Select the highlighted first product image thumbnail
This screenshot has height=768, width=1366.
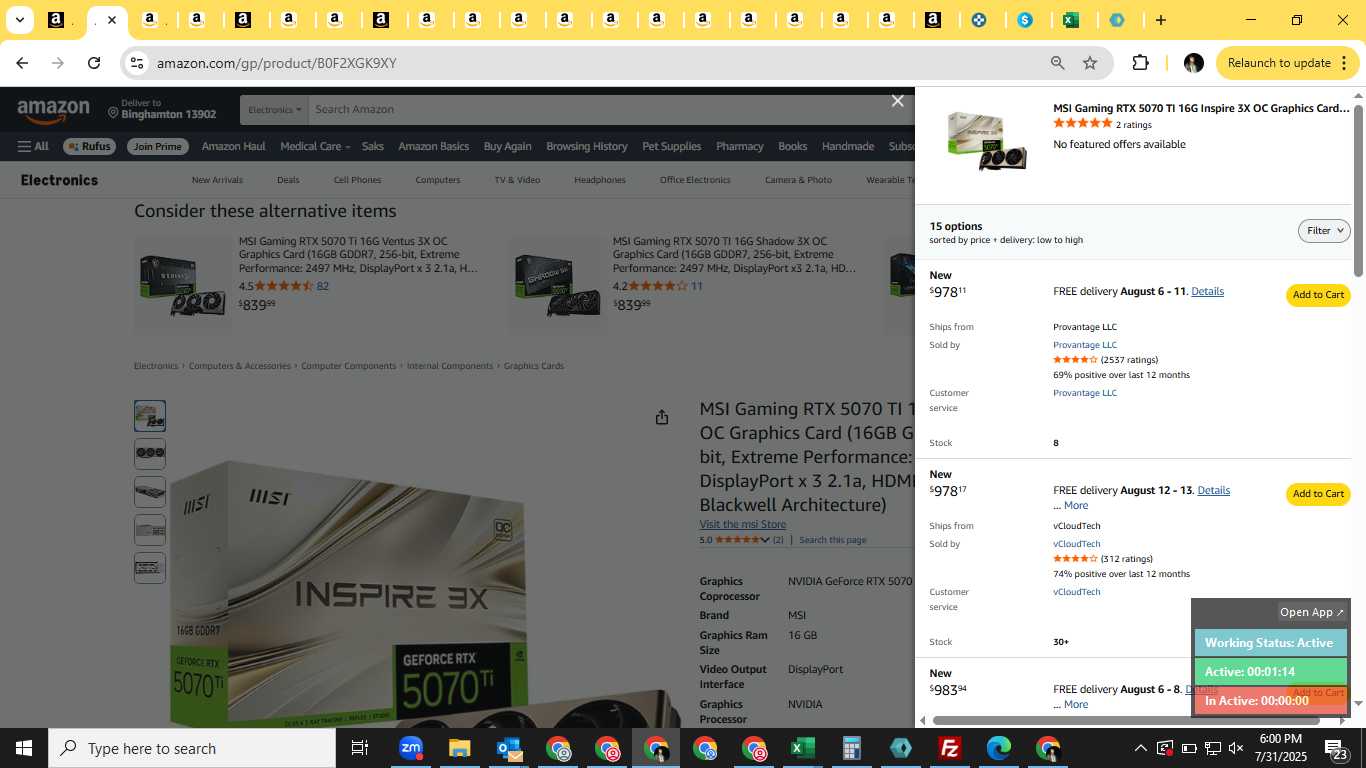click(x=150, y=416)
